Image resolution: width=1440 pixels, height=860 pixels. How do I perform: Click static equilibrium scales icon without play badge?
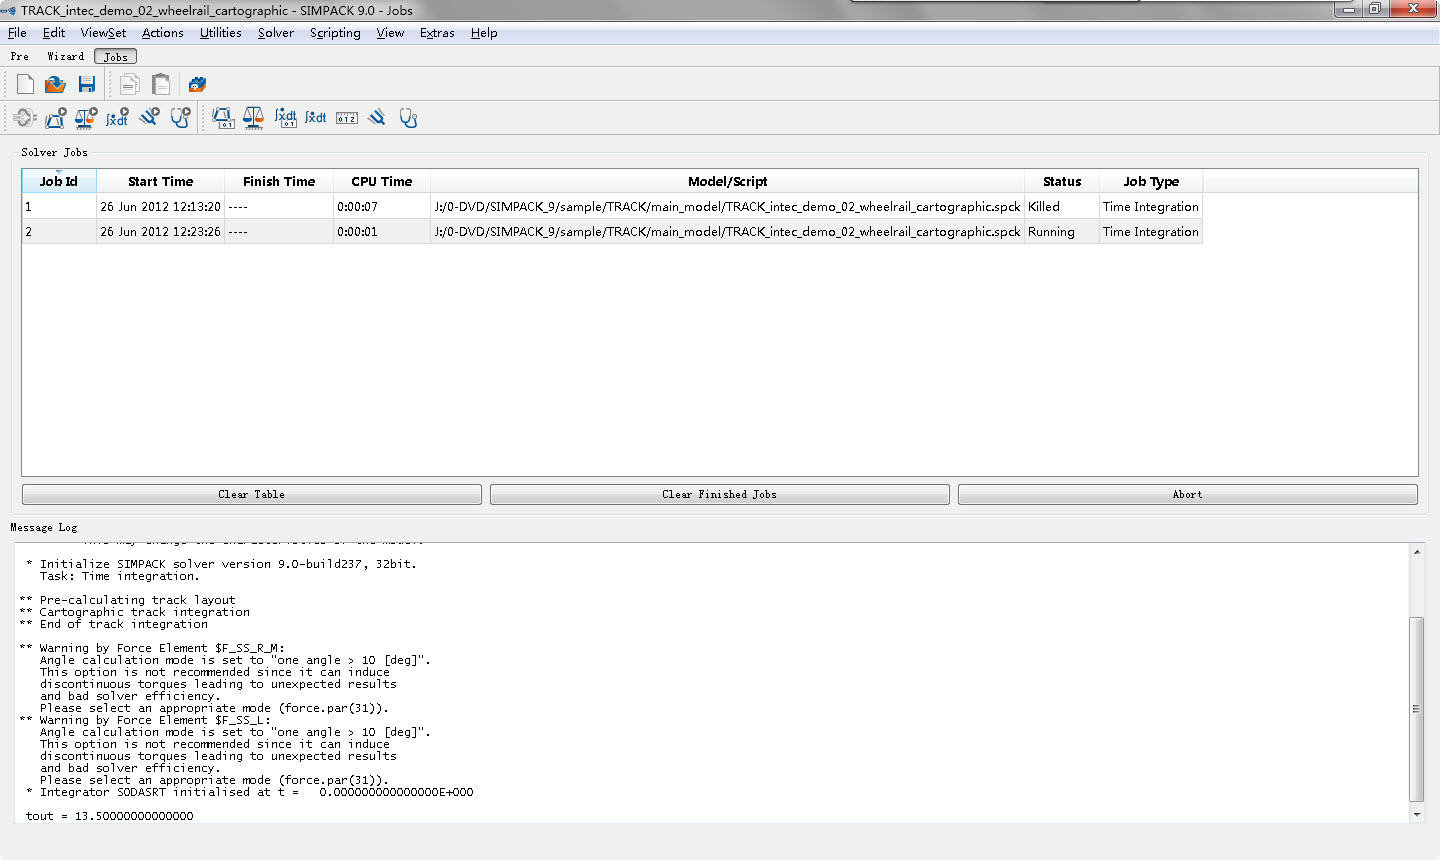[254, 118]
